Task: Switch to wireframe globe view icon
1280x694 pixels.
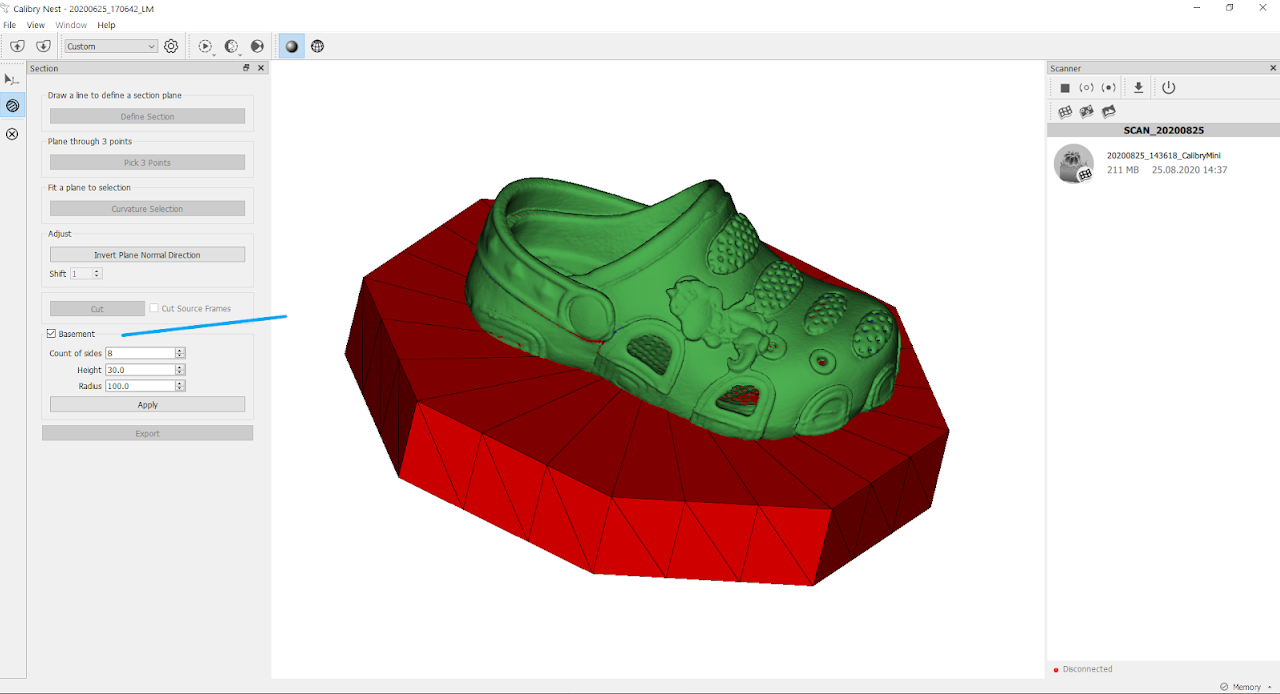Action: (x=317, y=46)
